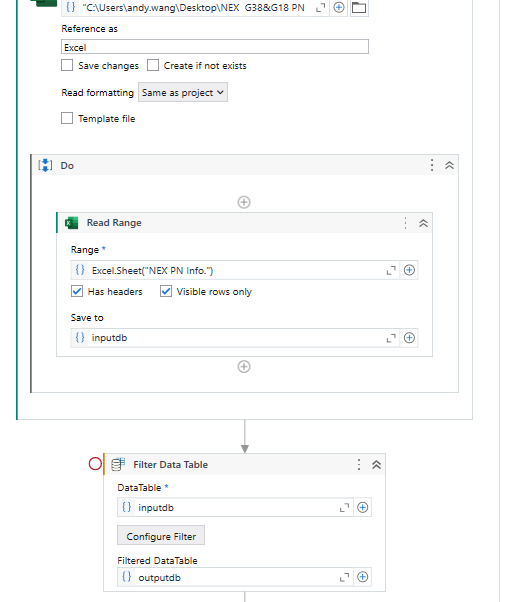This screenshot has height=602, width=514.
Task: Collapse the Read Range activity
Action: (x=423, y=223)
